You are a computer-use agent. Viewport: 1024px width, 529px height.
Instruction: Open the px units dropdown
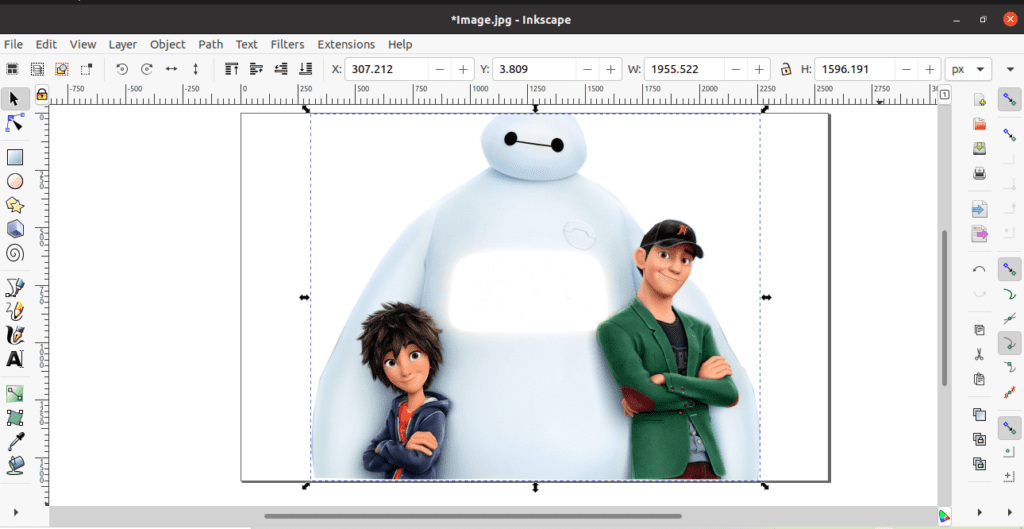[968, 69]
